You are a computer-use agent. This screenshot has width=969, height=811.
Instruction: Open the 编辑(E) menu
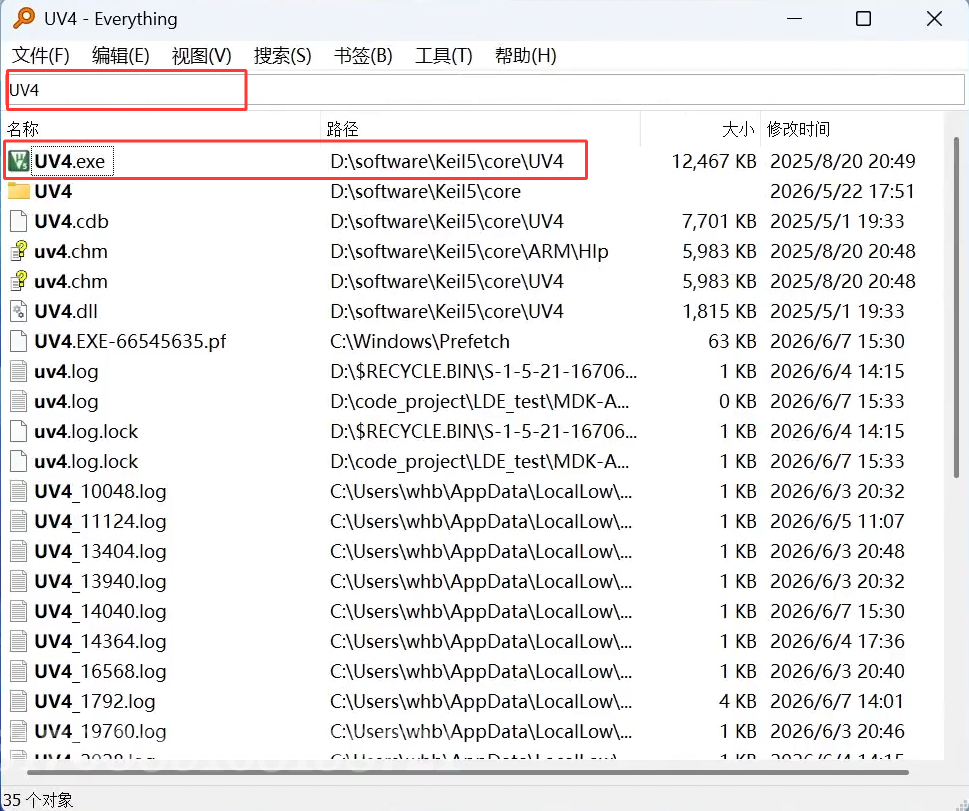121,56
